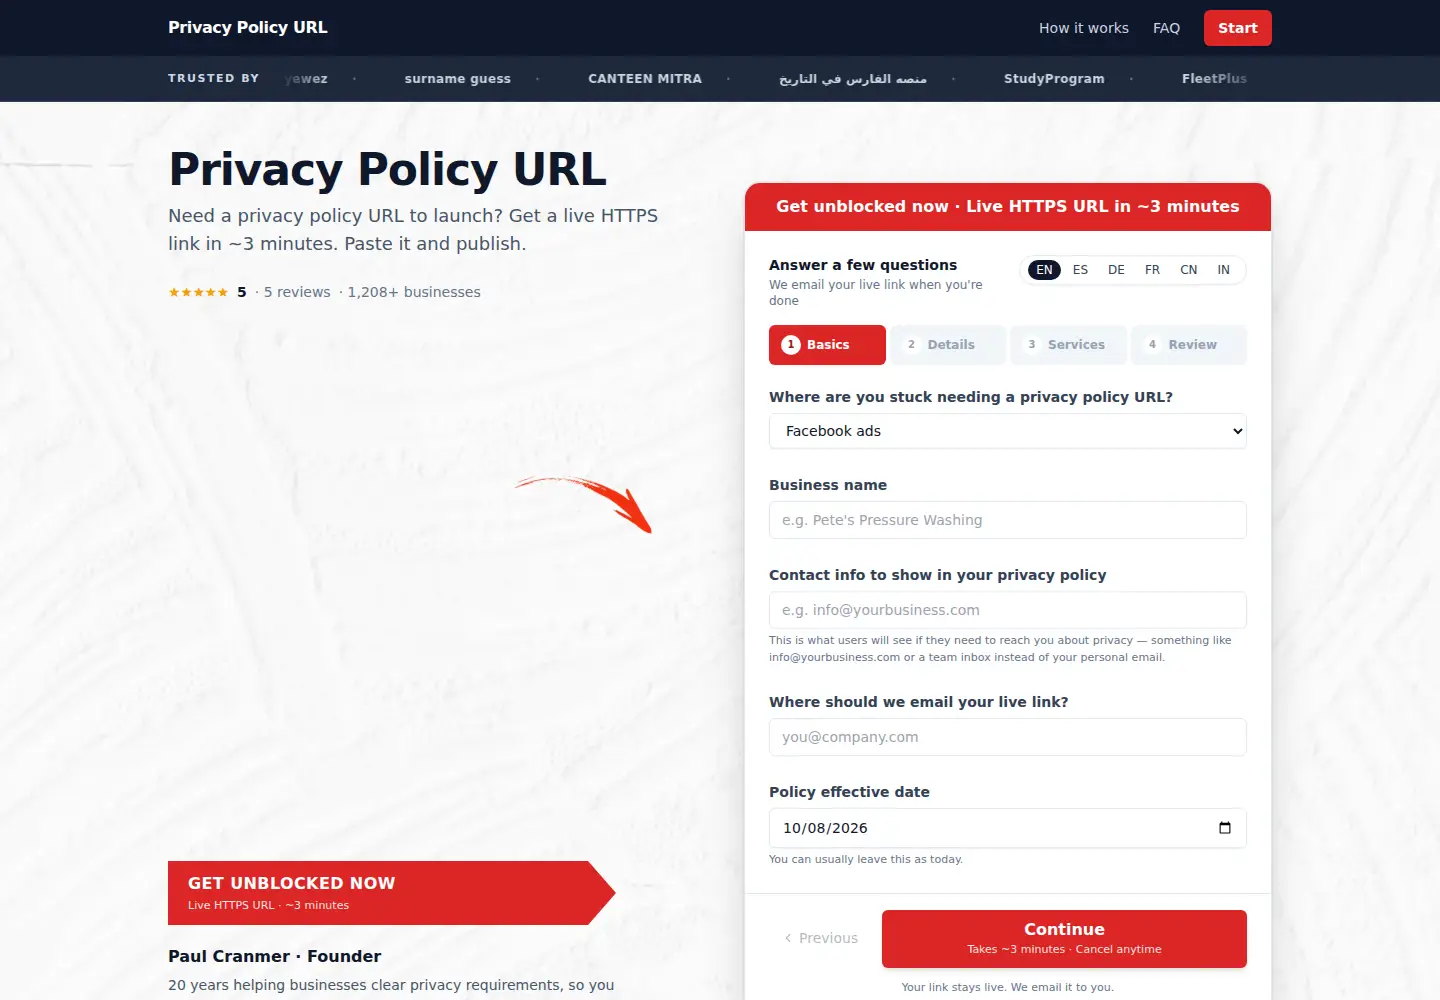Switch form language to FR
Viewport: 1440px width, 1000px height.
coord(1152,270)
